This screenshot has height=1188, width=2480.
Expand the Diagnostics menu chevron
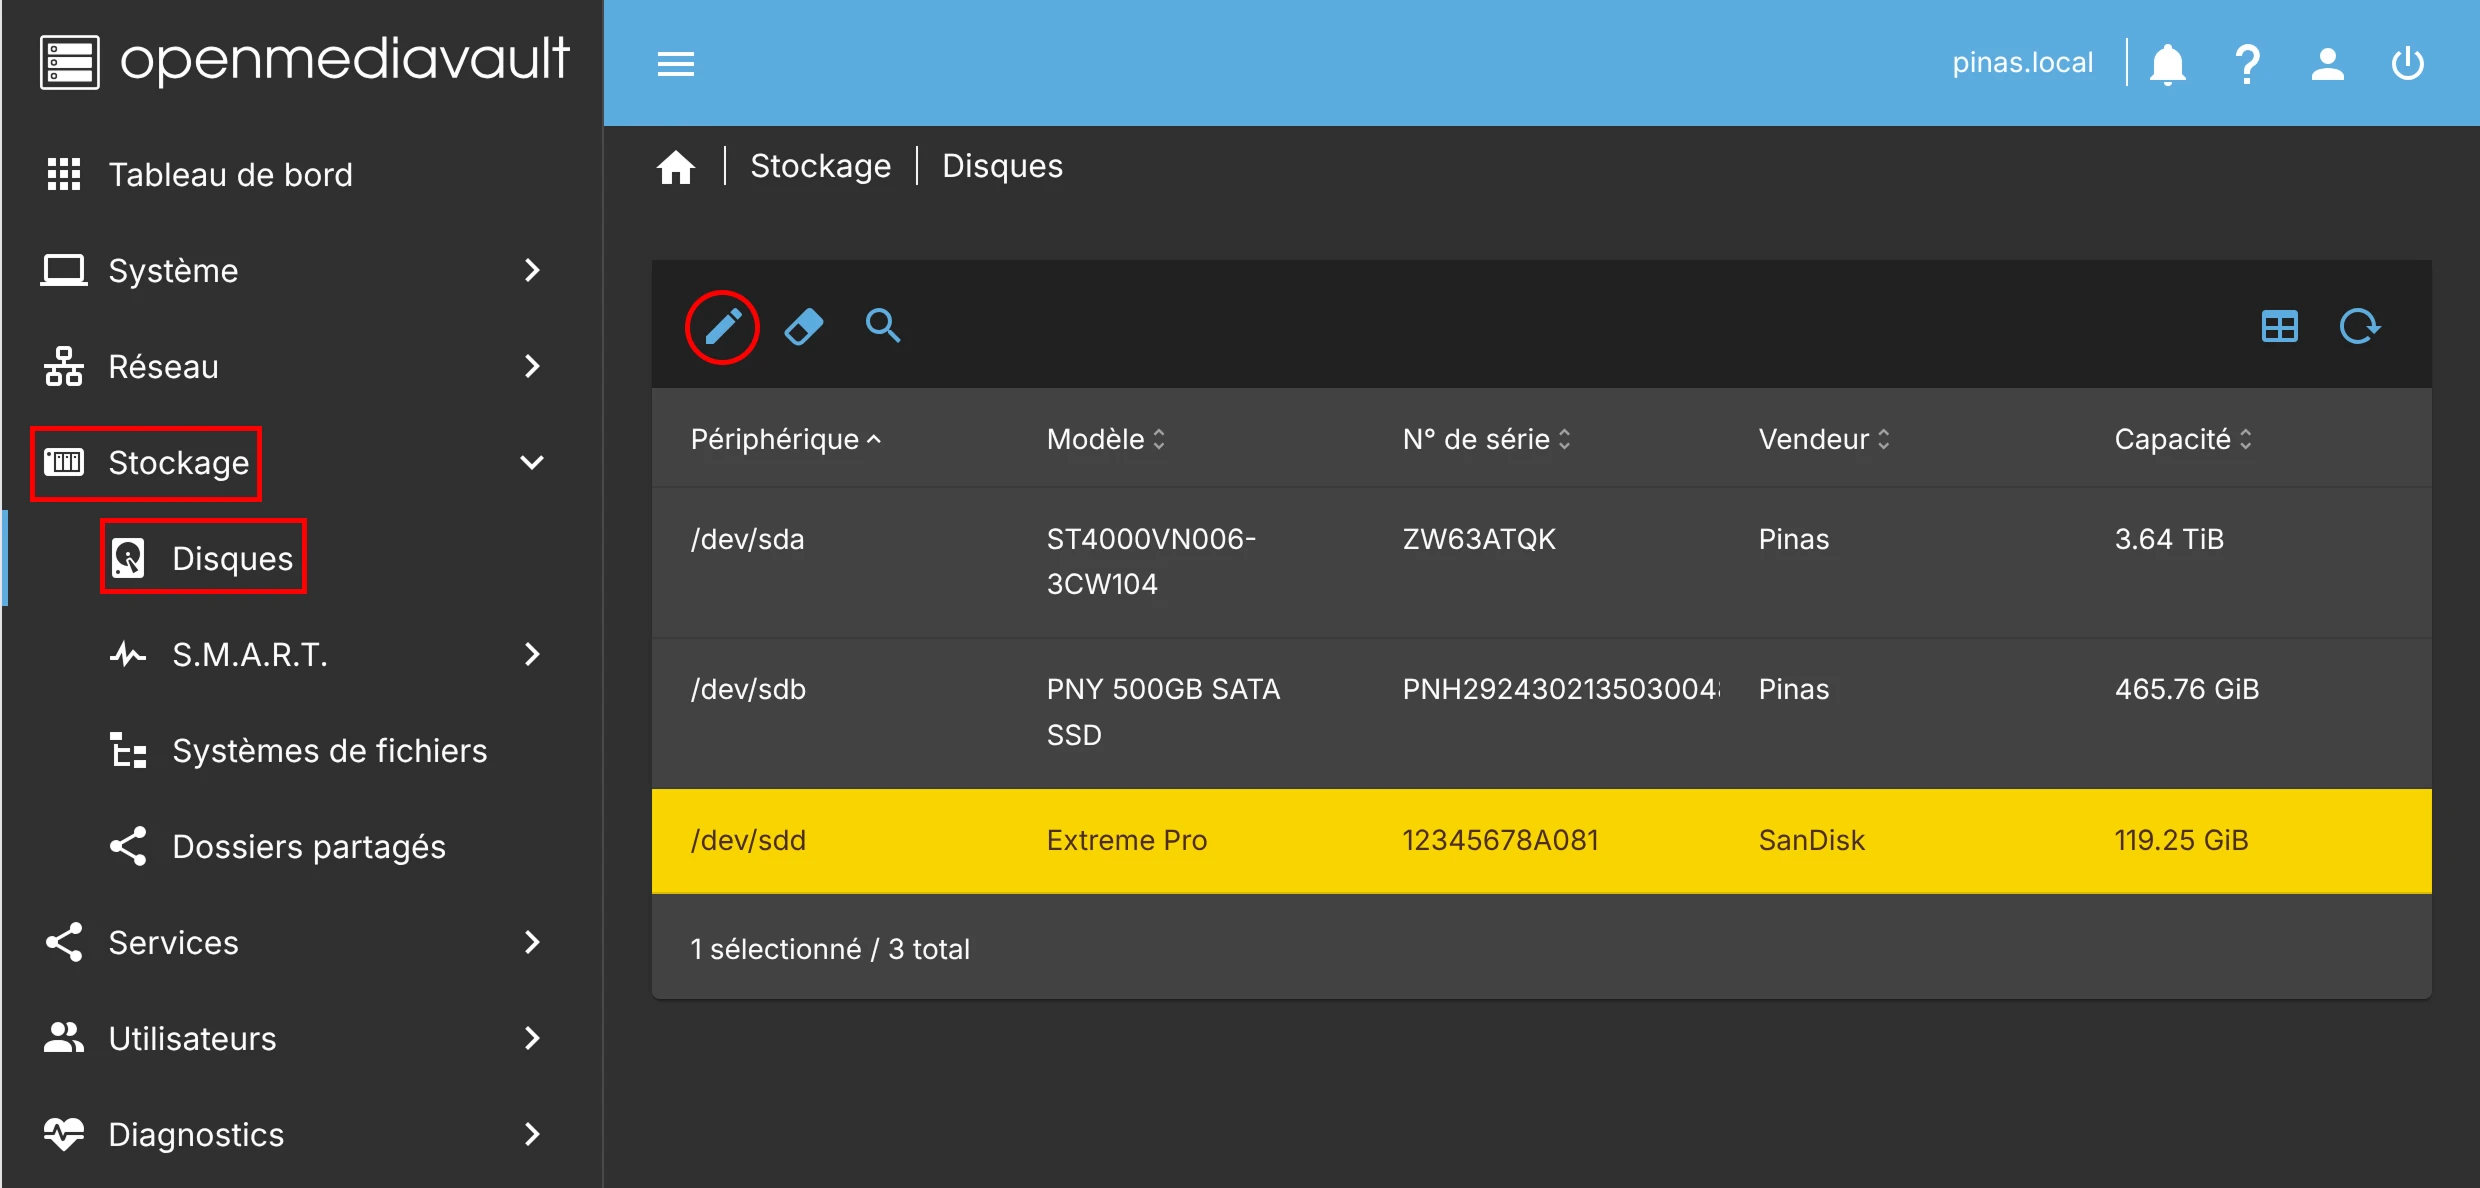point(532,1134)
